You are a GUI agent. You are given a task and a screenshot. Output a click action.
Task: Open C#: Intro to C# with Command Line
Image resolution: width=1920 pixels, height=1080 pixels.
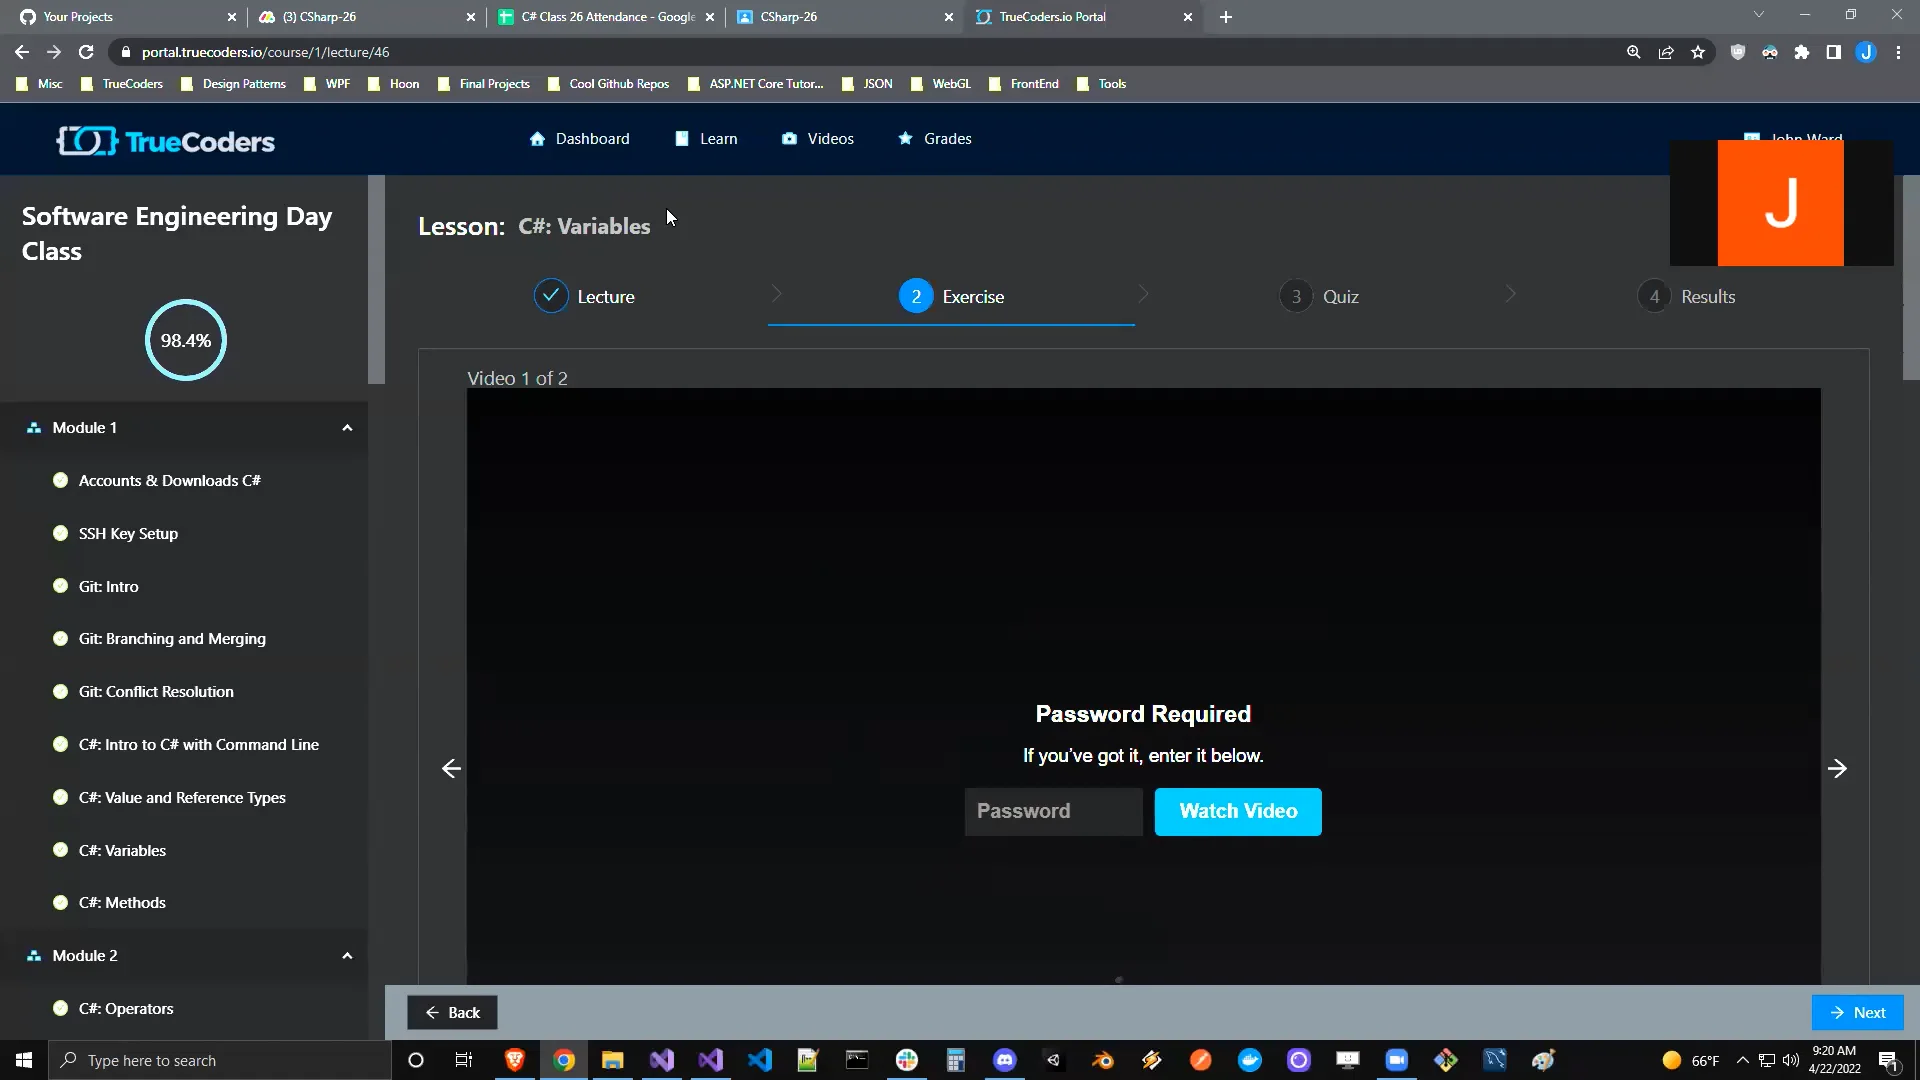point(198,745)
